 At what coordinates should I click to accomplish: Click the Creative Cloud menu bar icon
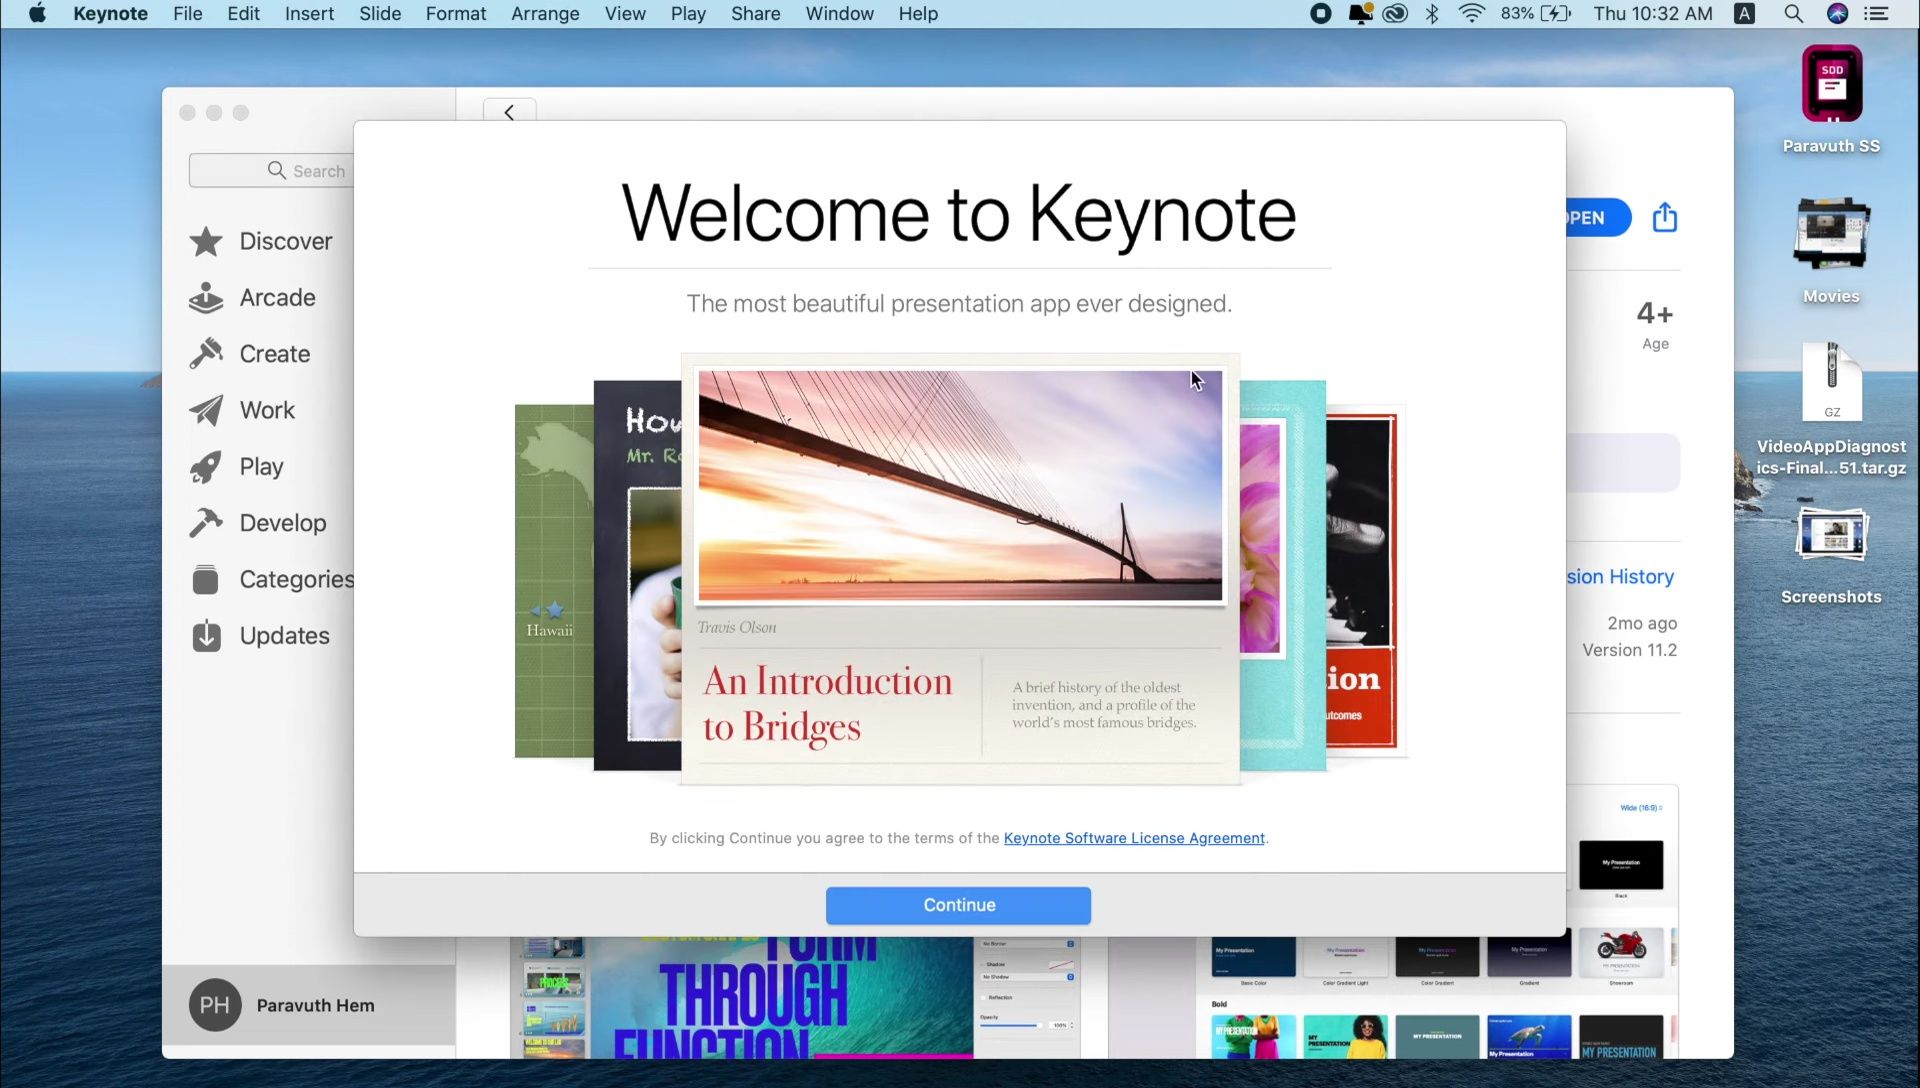[x=1395, y=14]
